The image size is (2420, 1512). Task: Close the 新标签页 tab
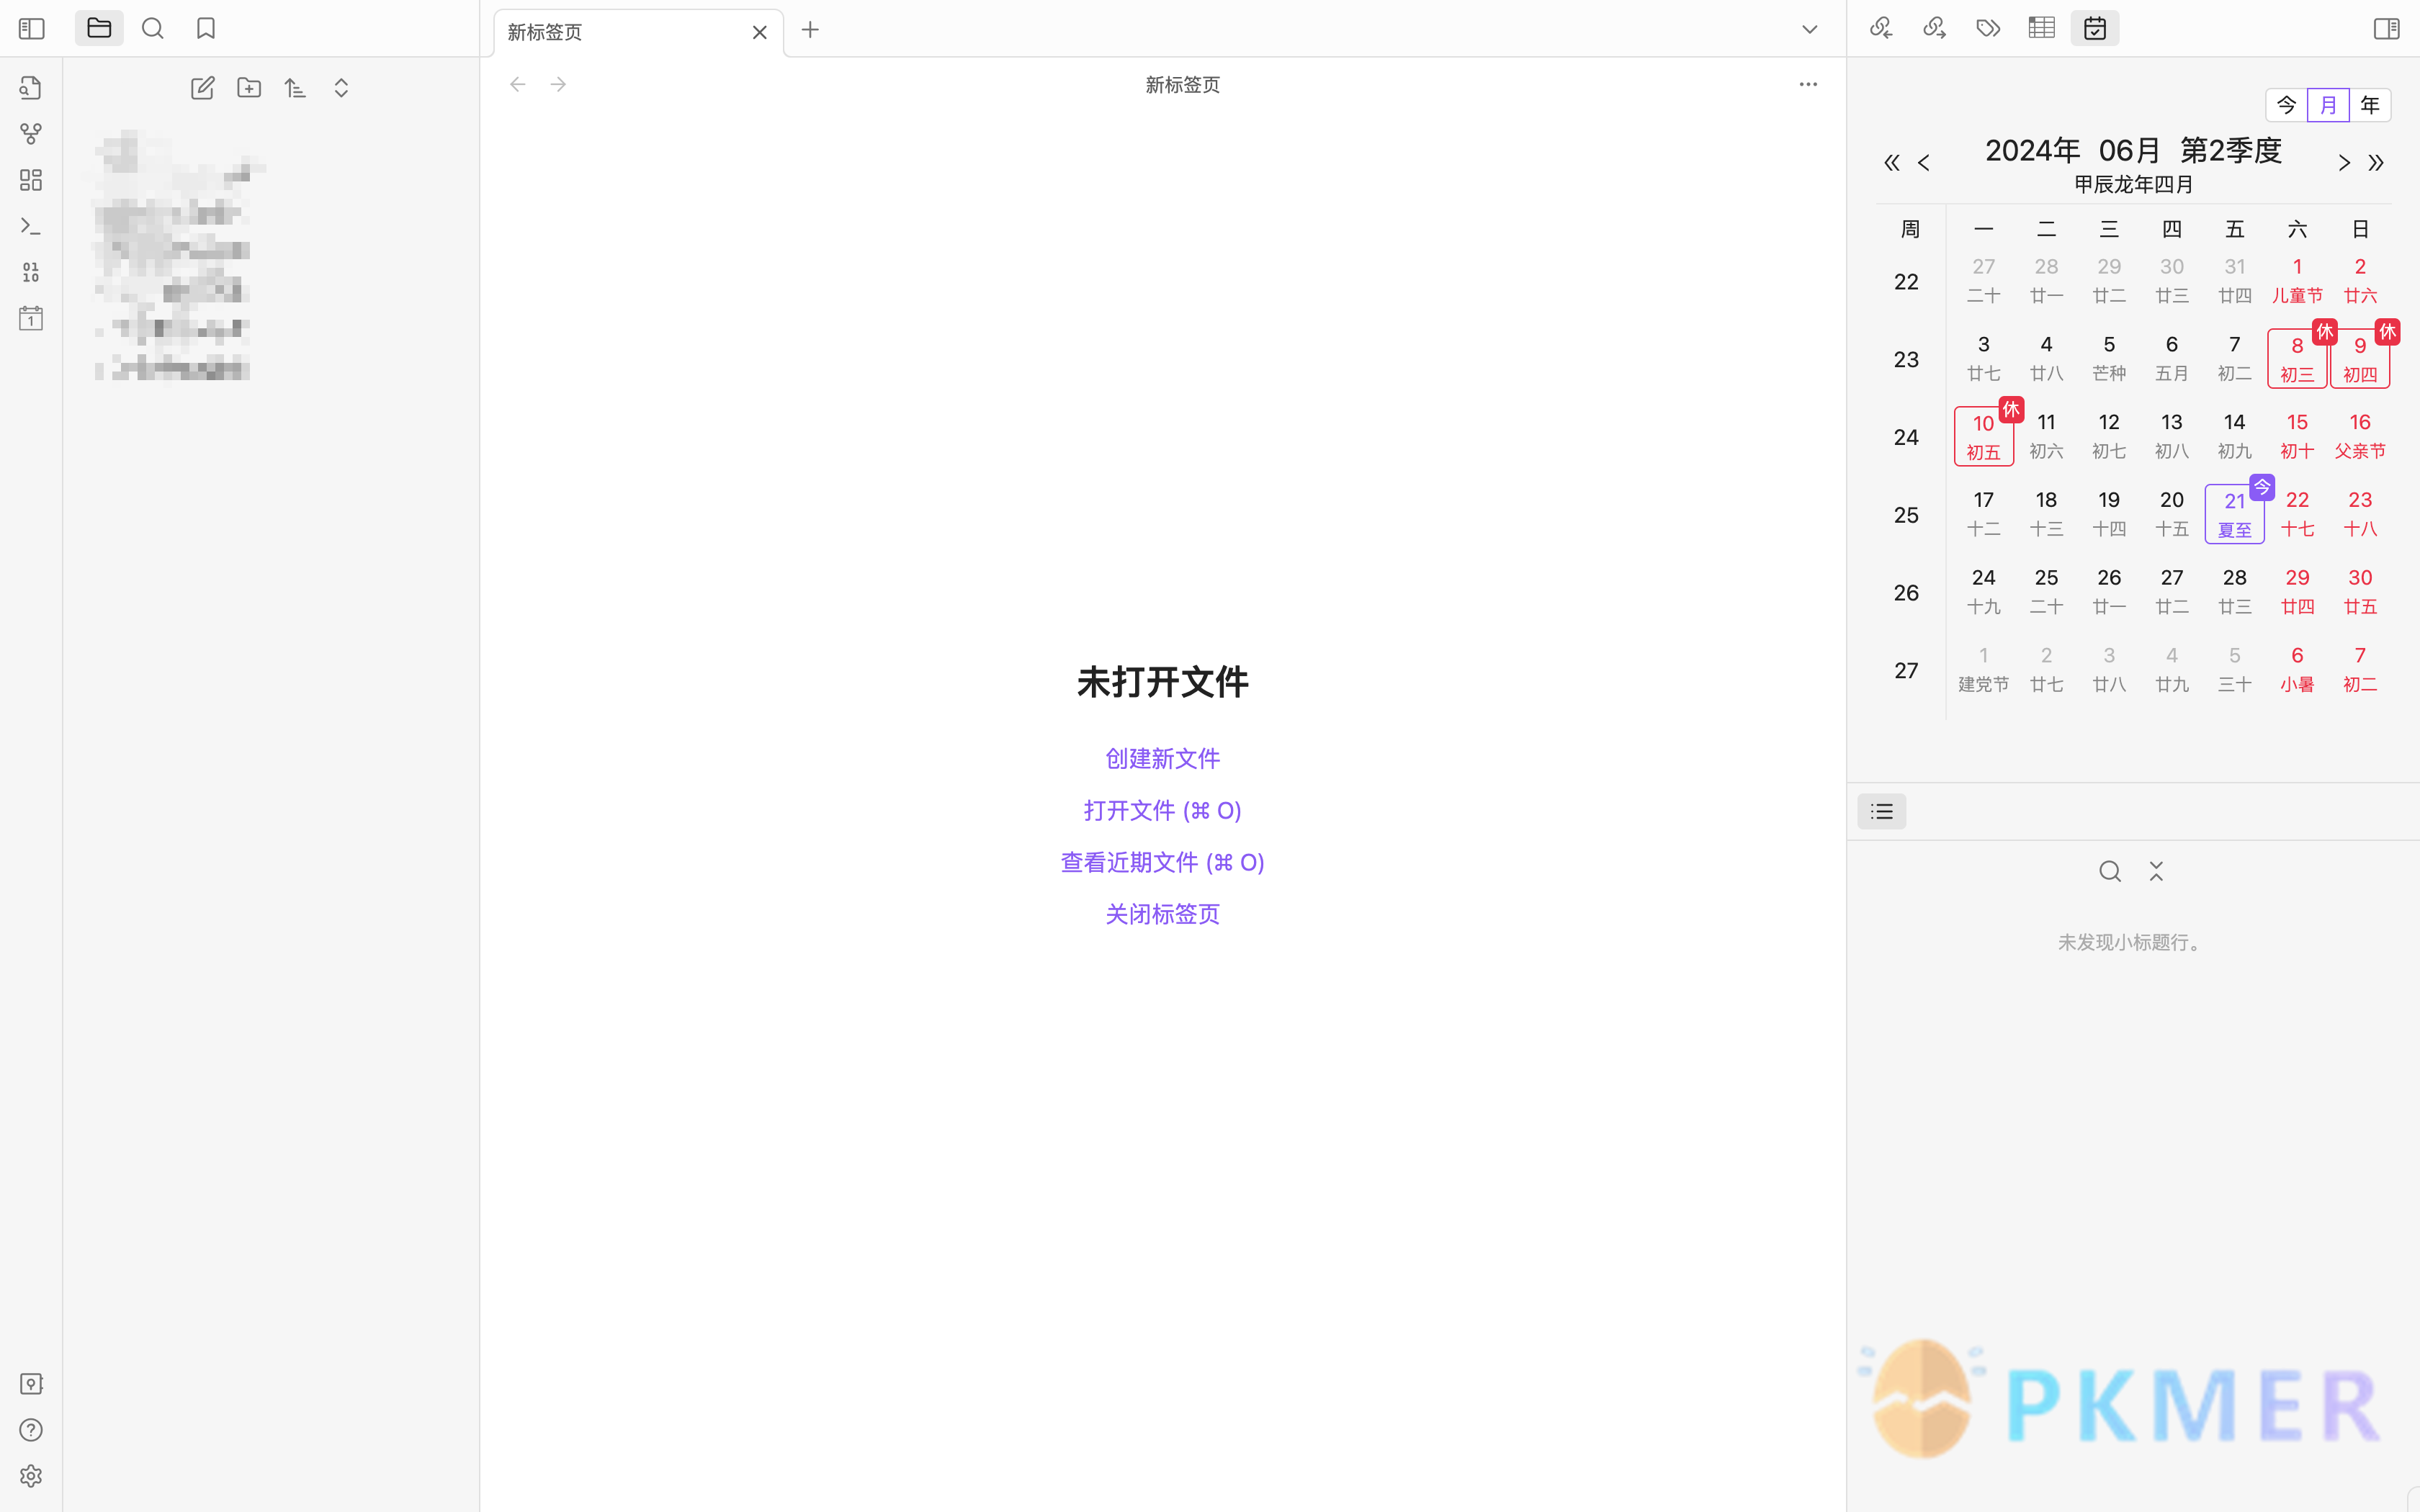760,32
